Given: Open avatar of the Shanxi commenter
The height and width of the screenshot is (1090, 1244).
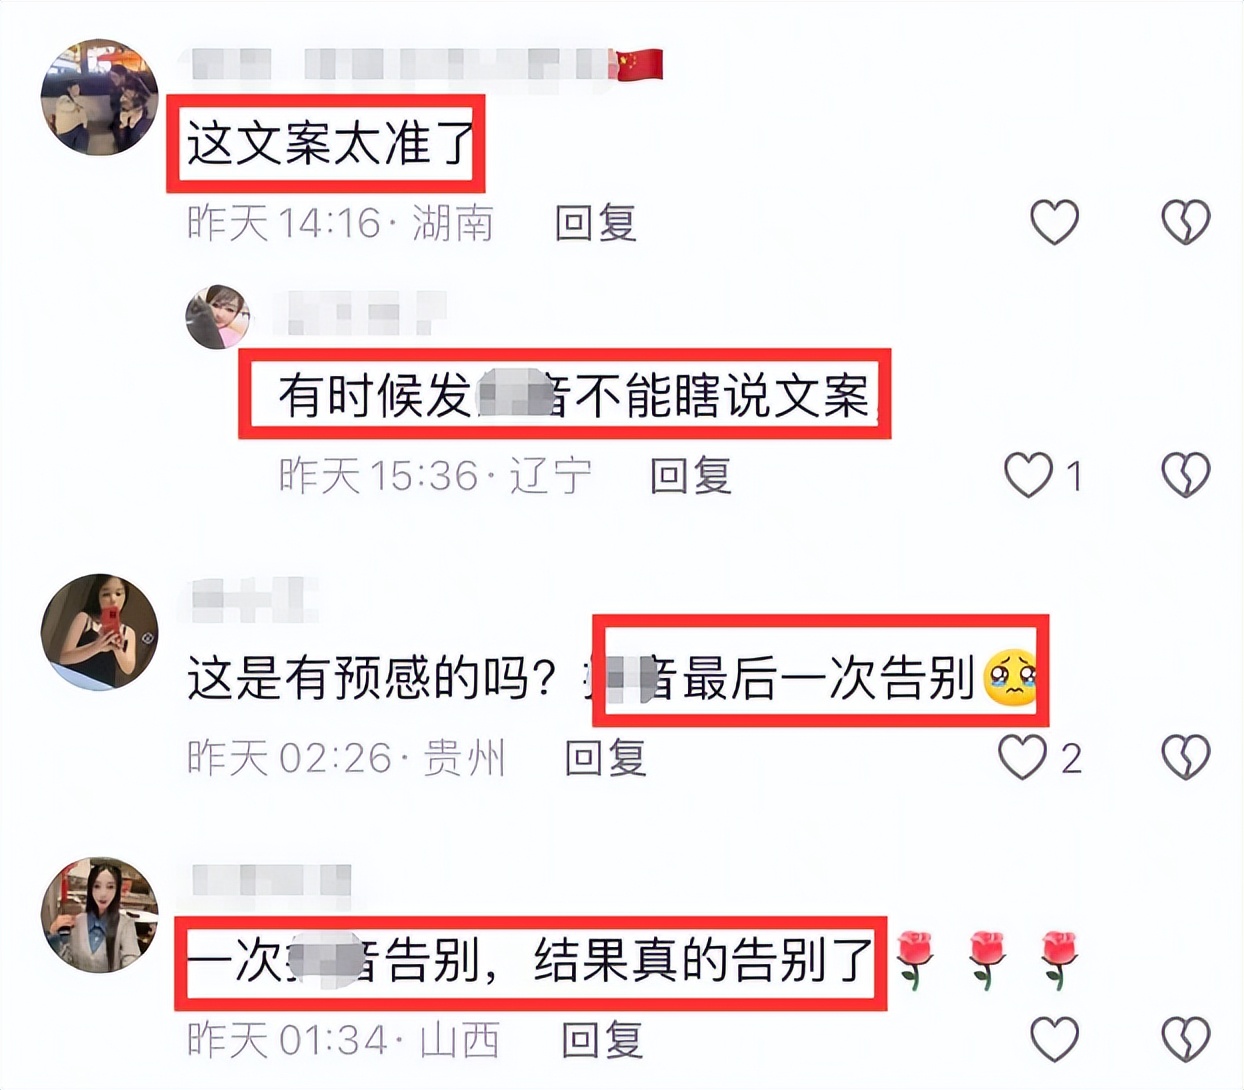Looking at the screenshot, I should click(x=99, y=915).
